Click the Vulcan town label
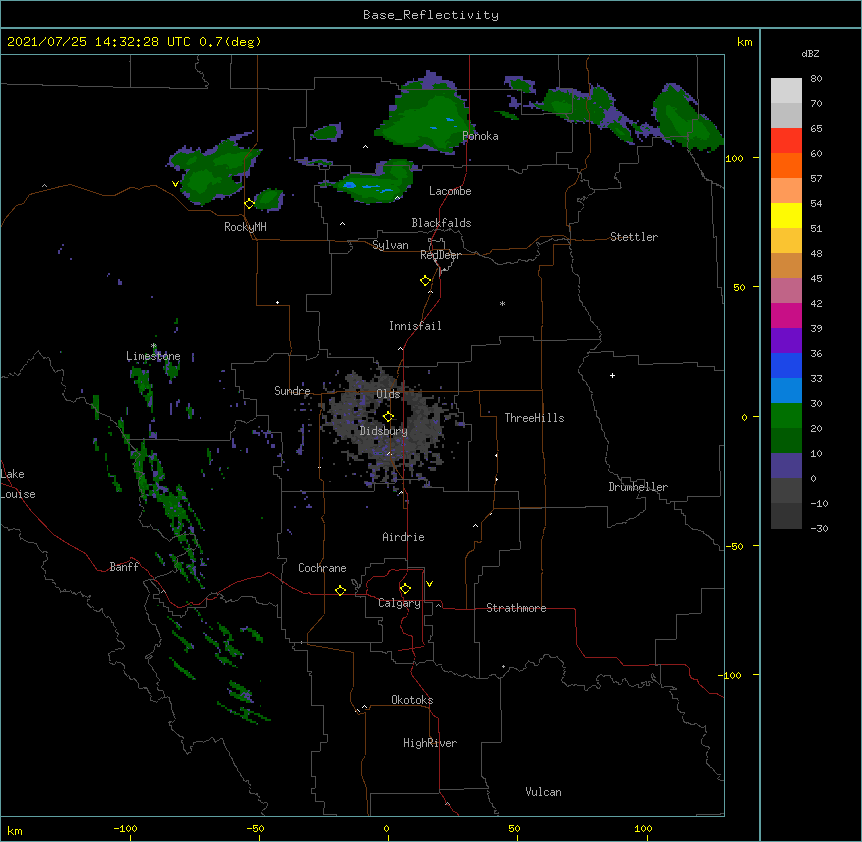Viewport: 862px width, 842px height. point(543,792)
